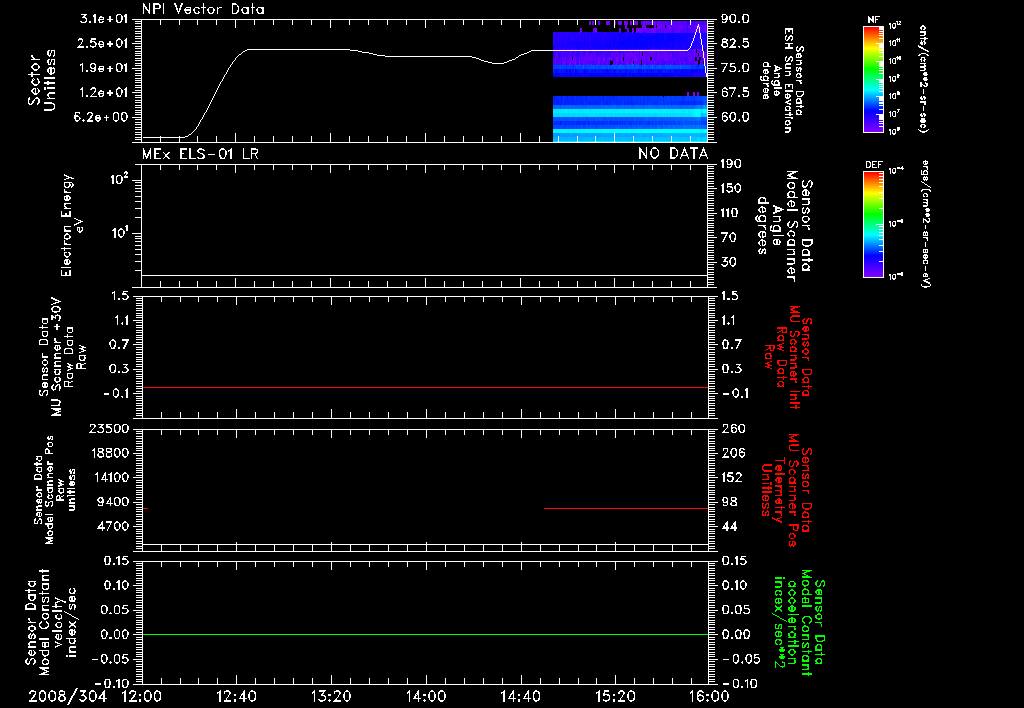
Task: Click the 190 scanner angle tick
Action: tap(731, 164)
